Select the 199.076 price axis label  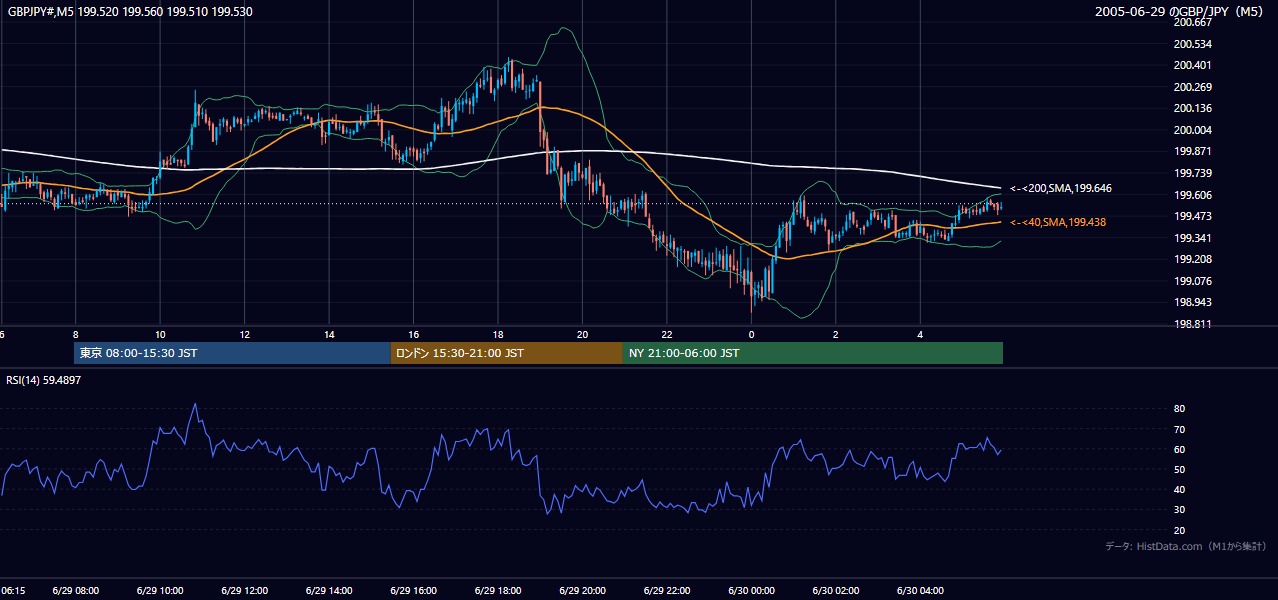1191,281
